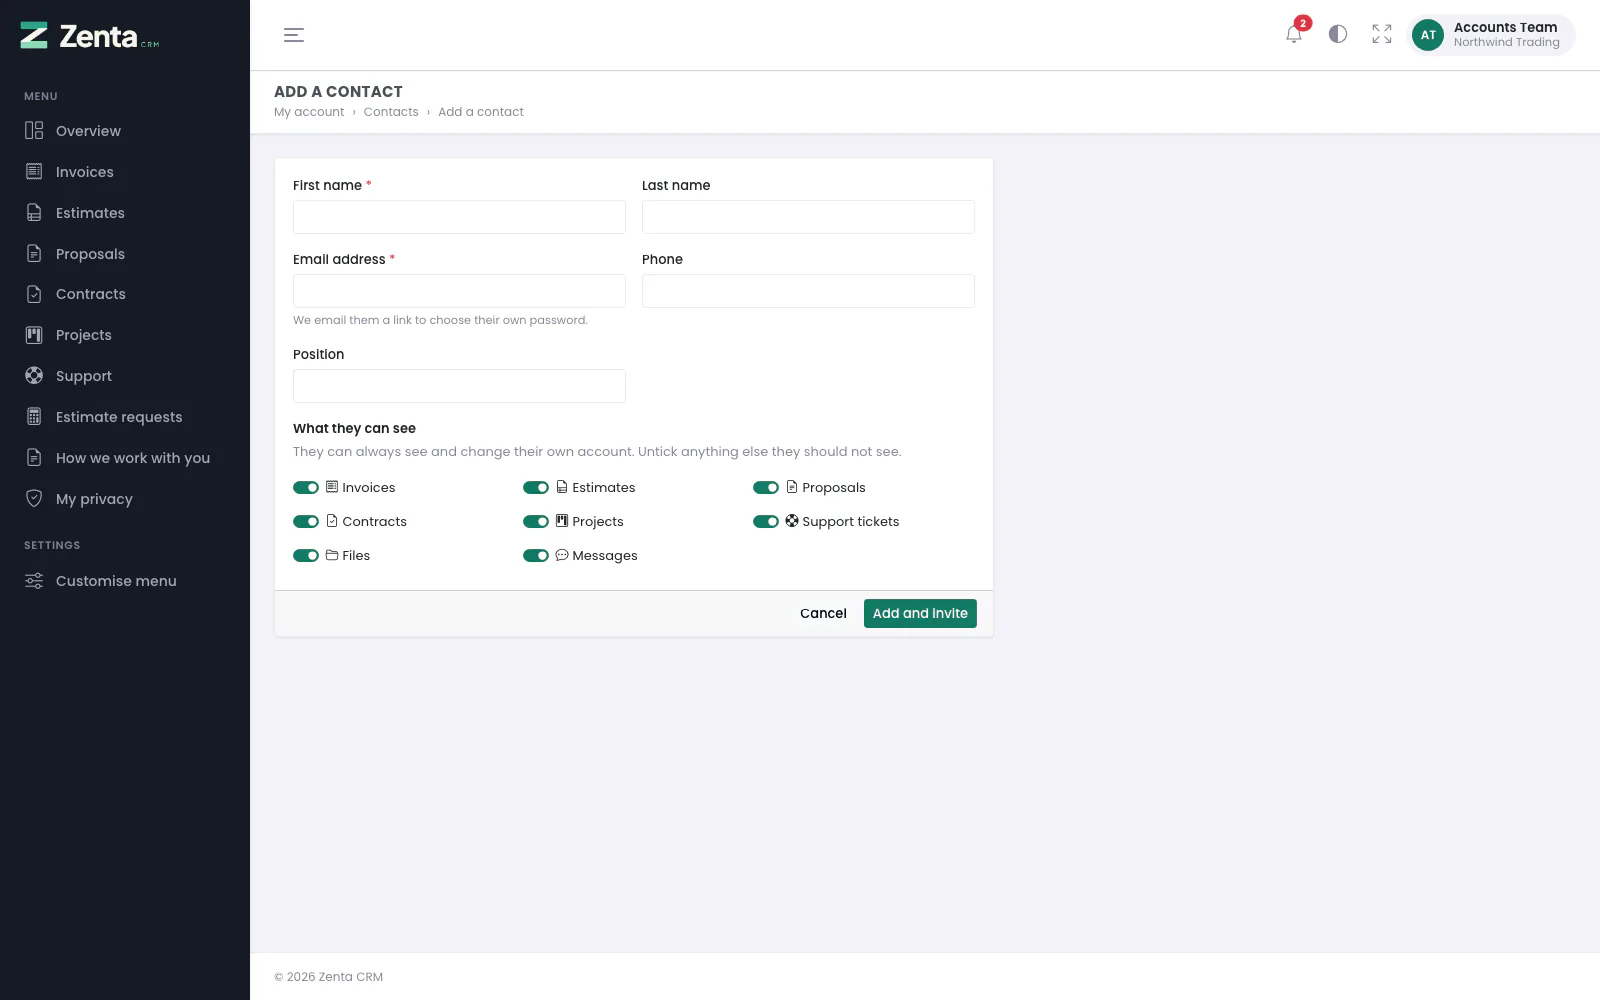
Task: Click '© 2026 Zenta CRM' footer text
Action: pos(329,977)
